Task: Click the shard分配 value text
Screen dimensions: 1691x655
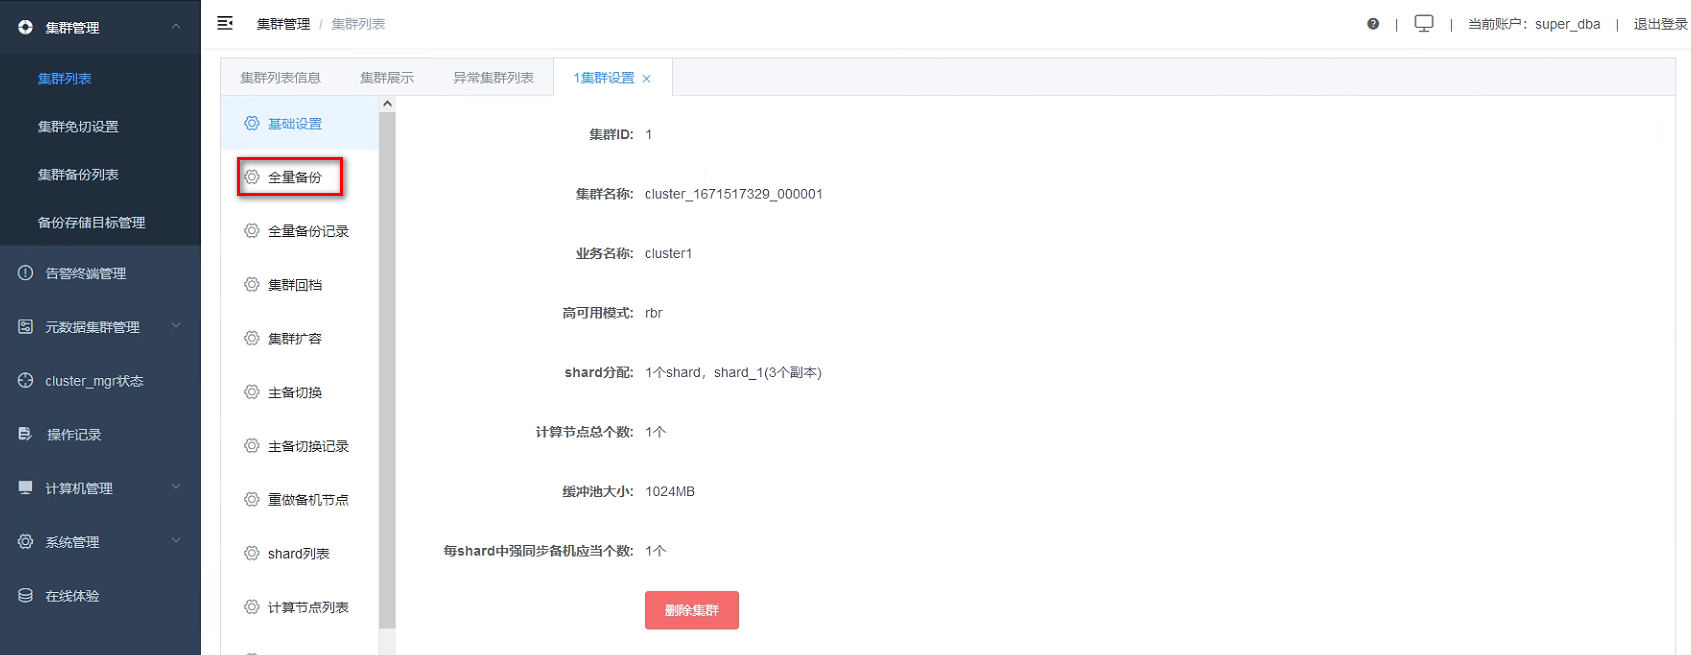Action: coord(733,373)
